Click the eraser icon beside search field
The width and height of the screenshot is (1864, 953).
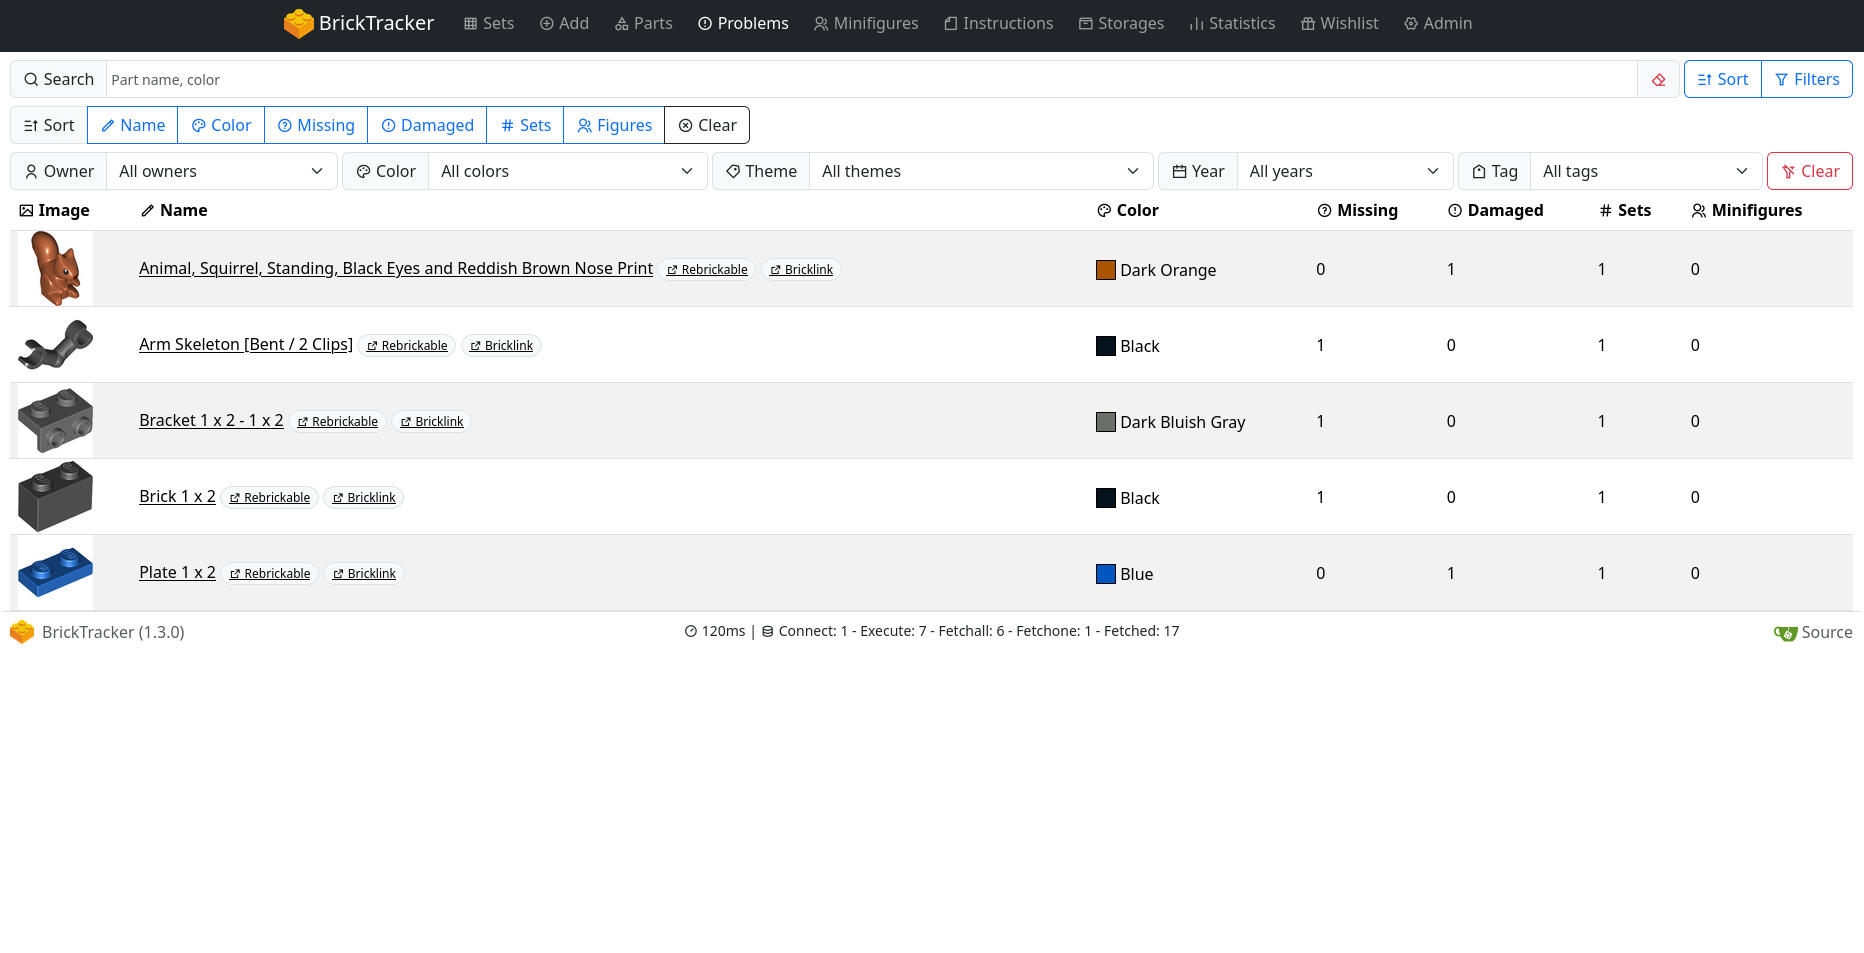tap(1659, 80)
